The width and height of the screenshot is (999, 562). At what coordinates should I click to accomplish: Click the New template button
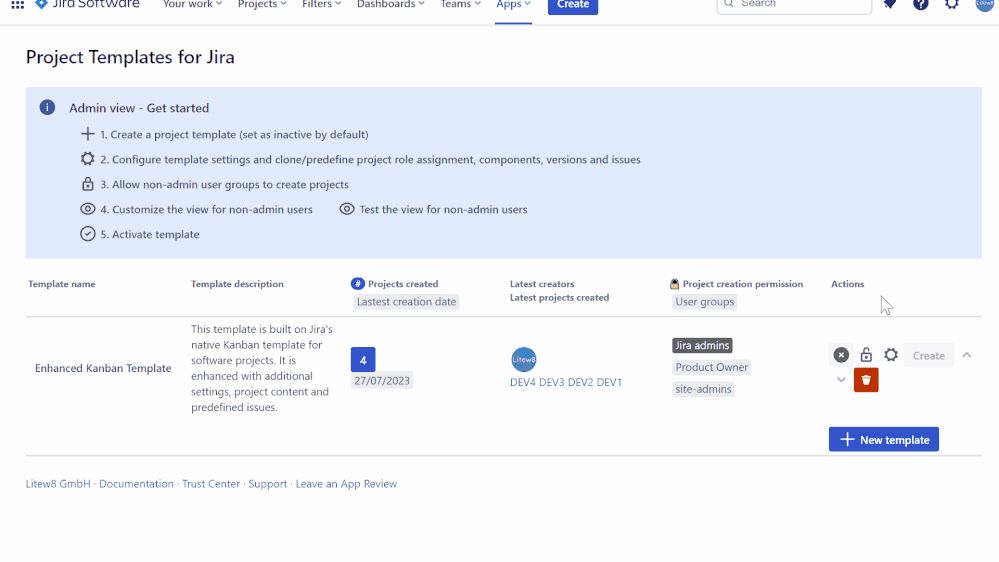884,439
